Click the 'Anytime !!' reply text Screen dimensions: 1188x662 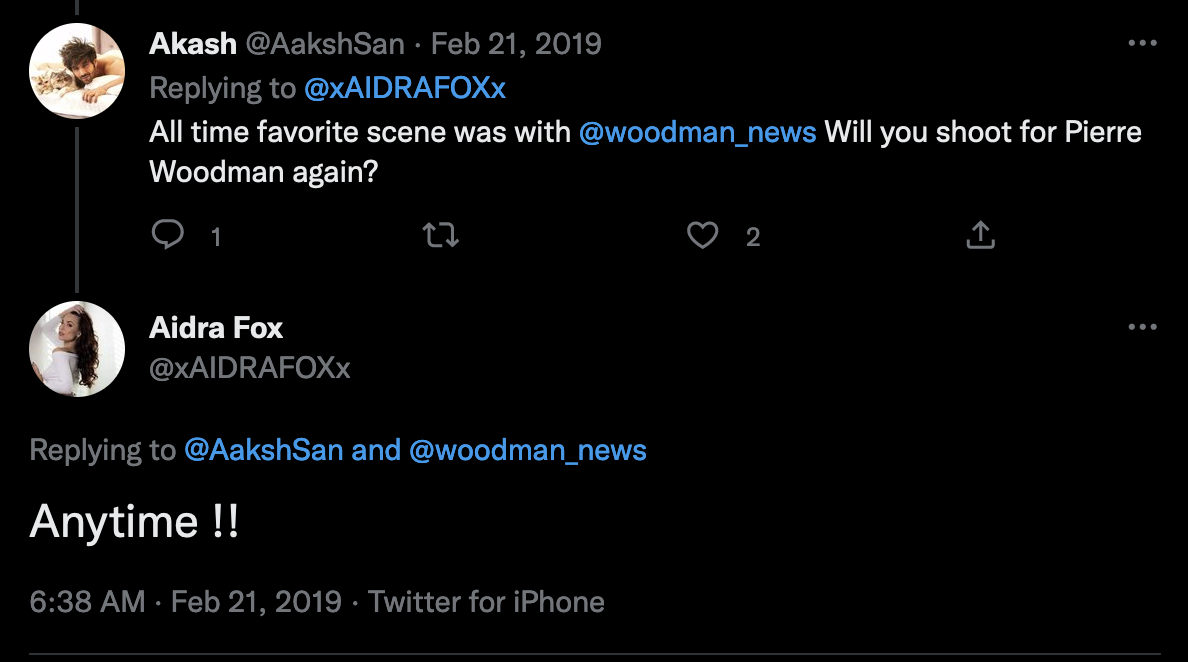[x=134, y=522]
